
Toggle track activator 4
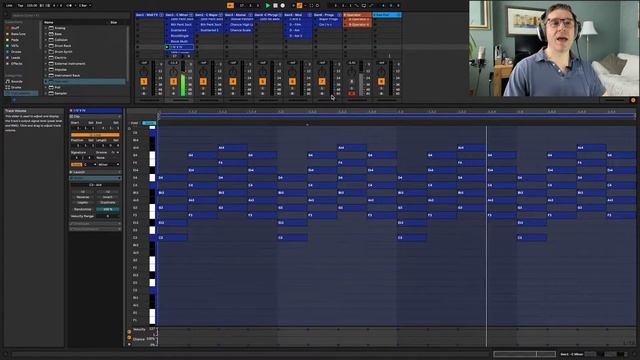tap(233, 82)
